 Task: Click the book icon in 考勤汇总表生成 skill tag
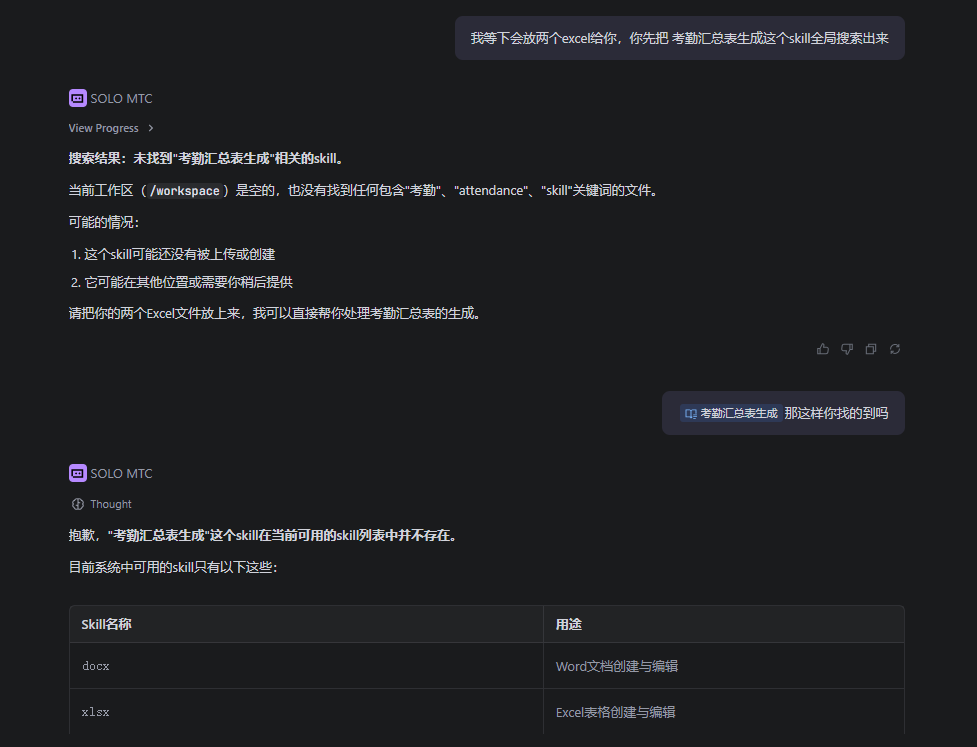(x=690, y=414)
